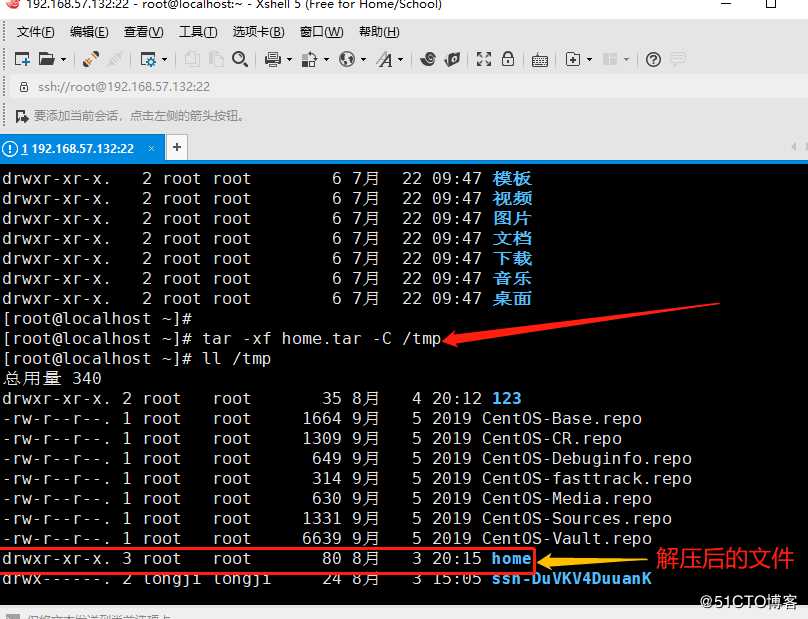Click the Copy icon in toolbar

click(x=192, y=59)
